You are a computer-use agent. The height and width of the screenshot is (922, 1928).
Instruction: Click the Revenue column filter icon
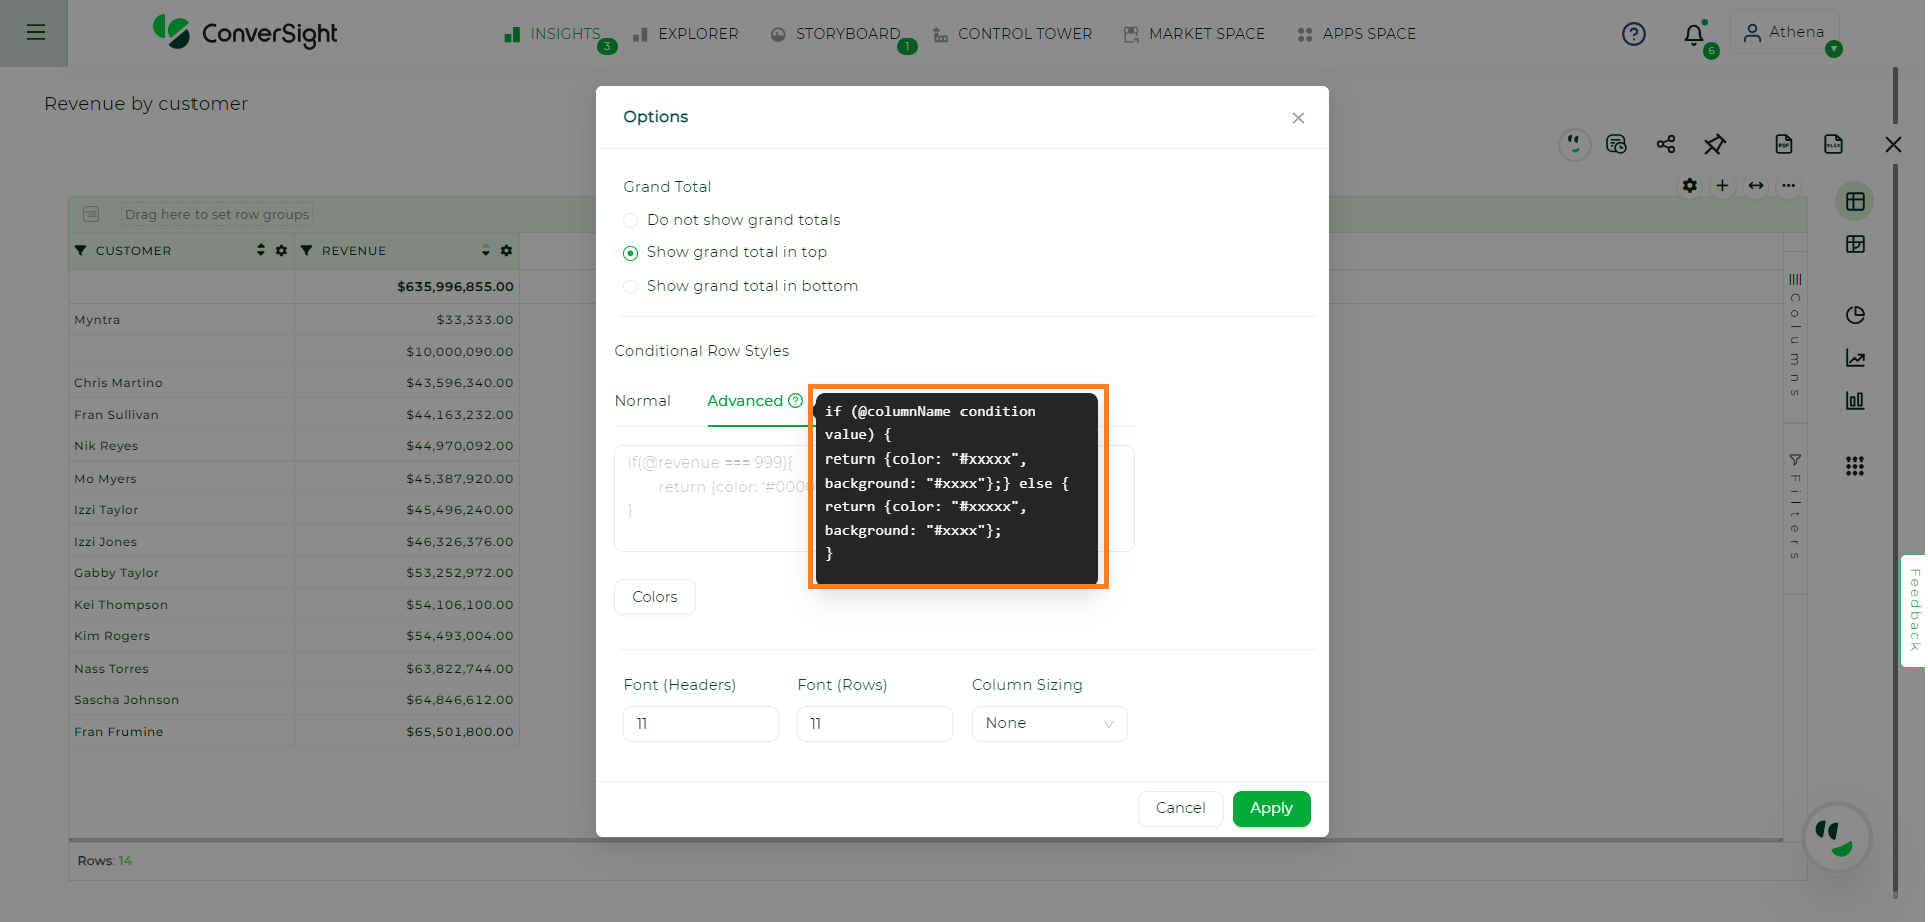pyautogui.click(x=307, y=251)
